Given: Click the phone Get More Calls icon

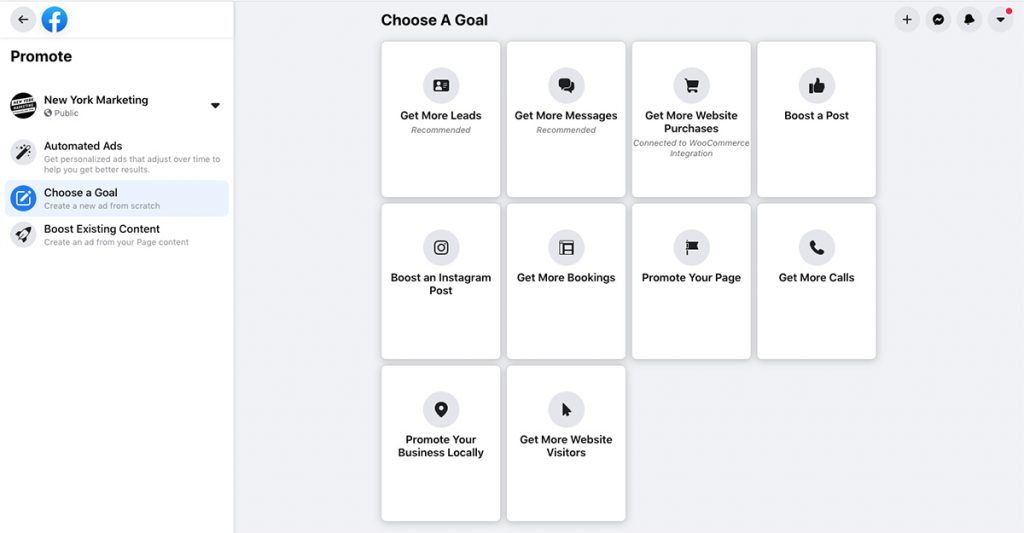Looking at the screenshot, I should coord(817,248).
